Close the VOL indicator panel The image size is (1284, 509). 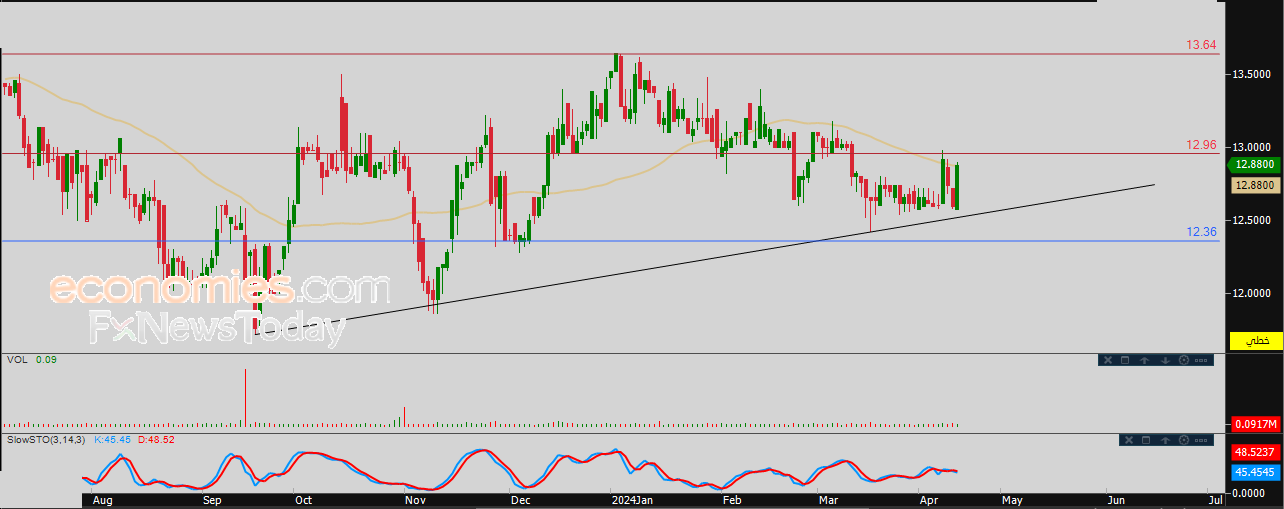click(1108, 360)
